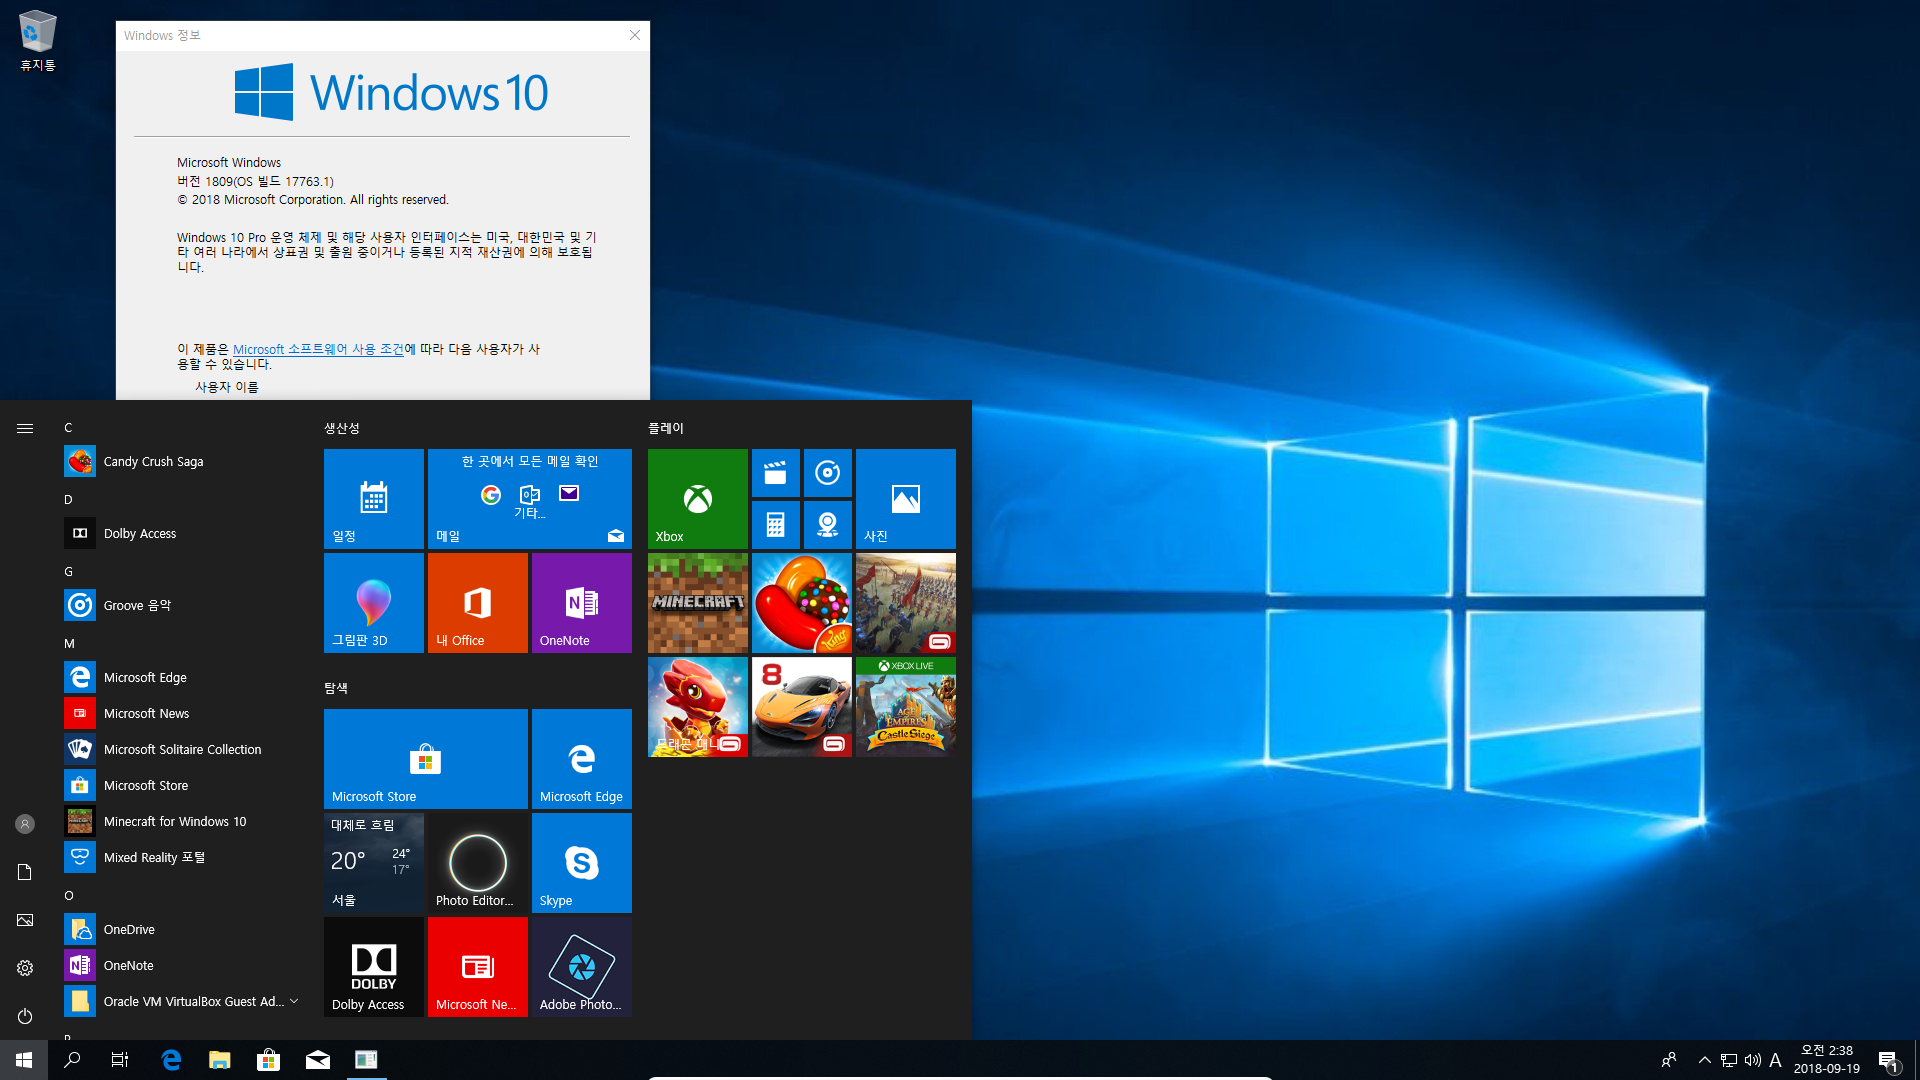Viewport: 1920px width, 1080px height.
Task: Expand the Start menu hamburger button
Action: [x=25, y=428]
